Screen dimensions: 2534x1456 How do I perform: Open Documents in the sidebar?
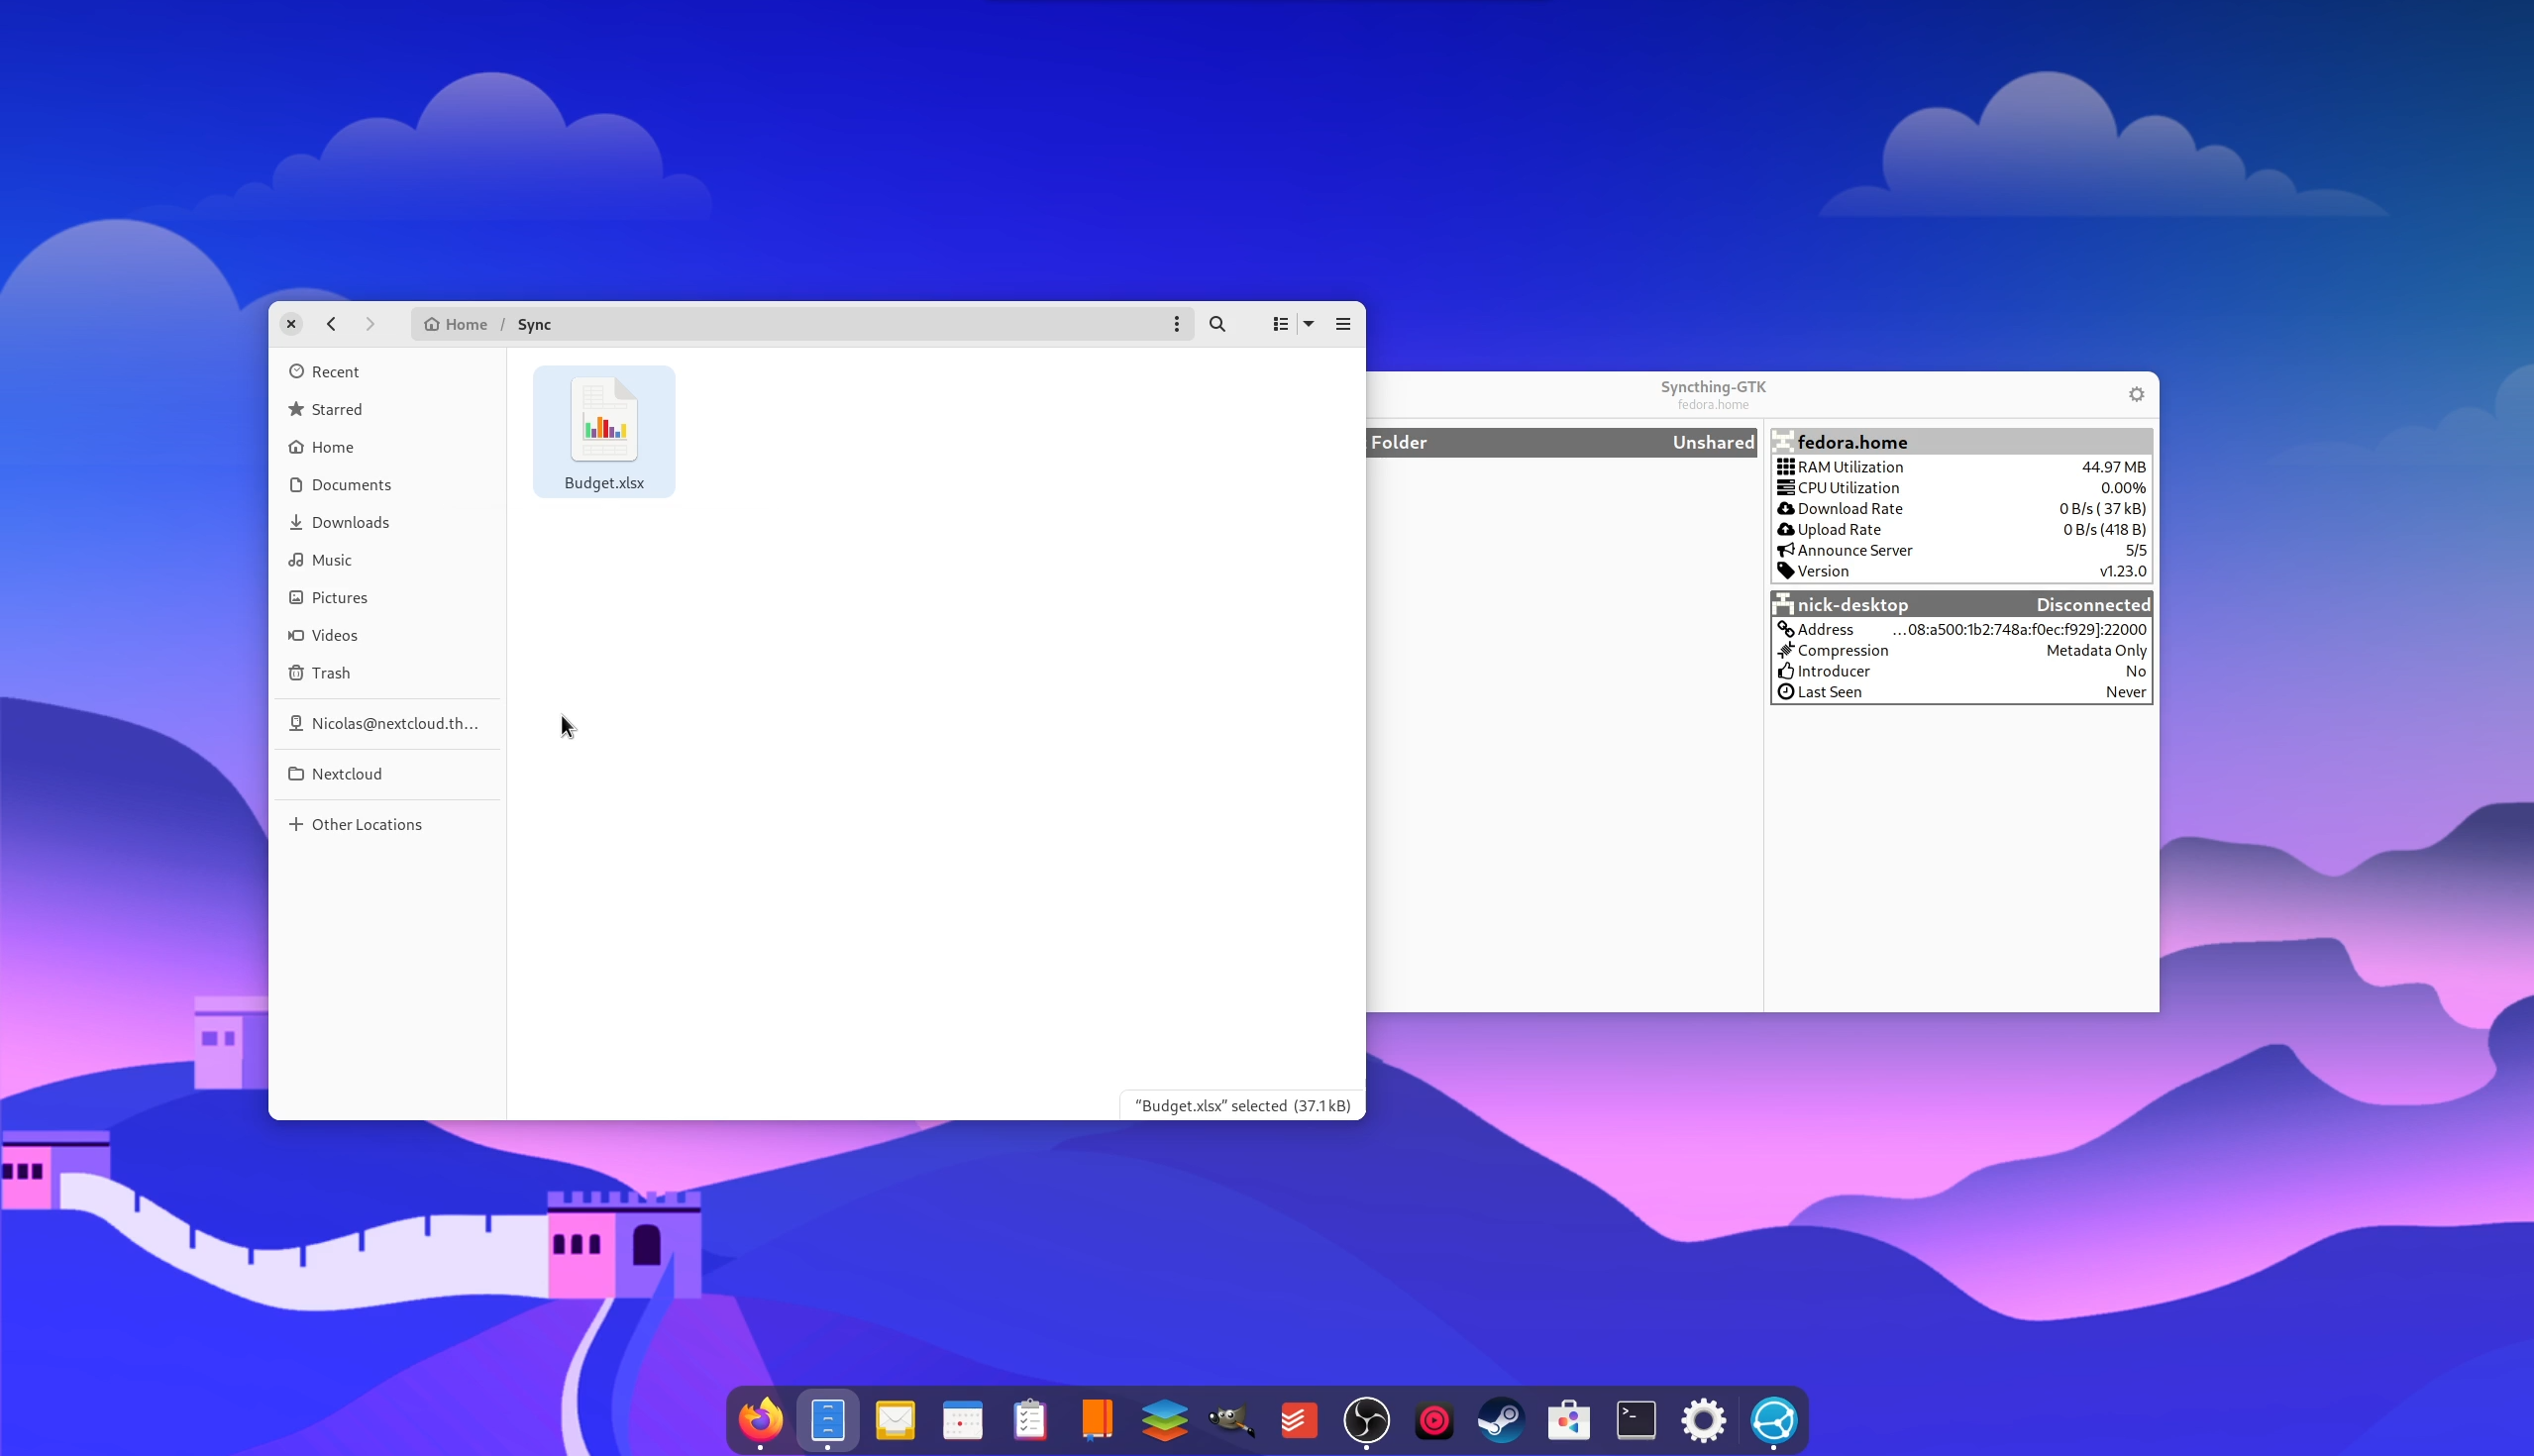[x=387, y=485]
